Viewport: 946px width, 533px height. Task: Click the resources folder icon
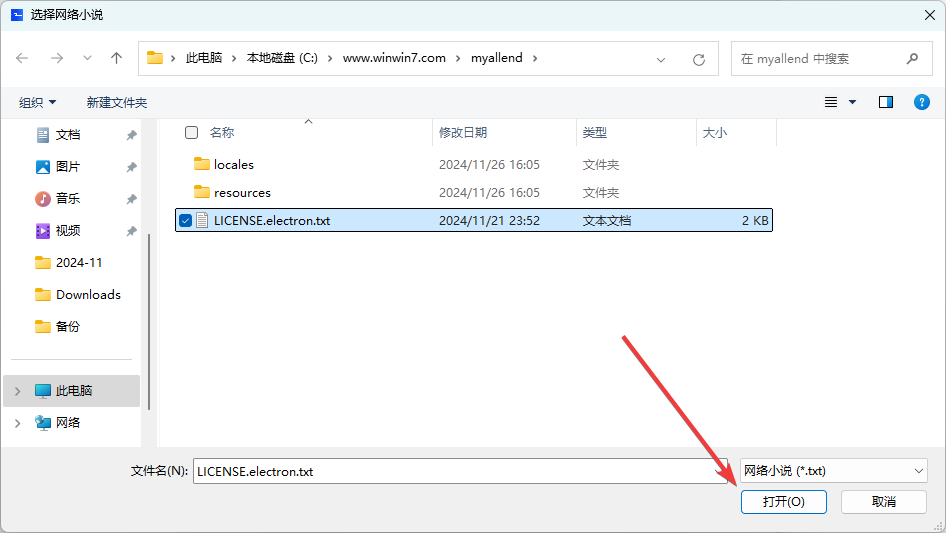pos(202,192)
